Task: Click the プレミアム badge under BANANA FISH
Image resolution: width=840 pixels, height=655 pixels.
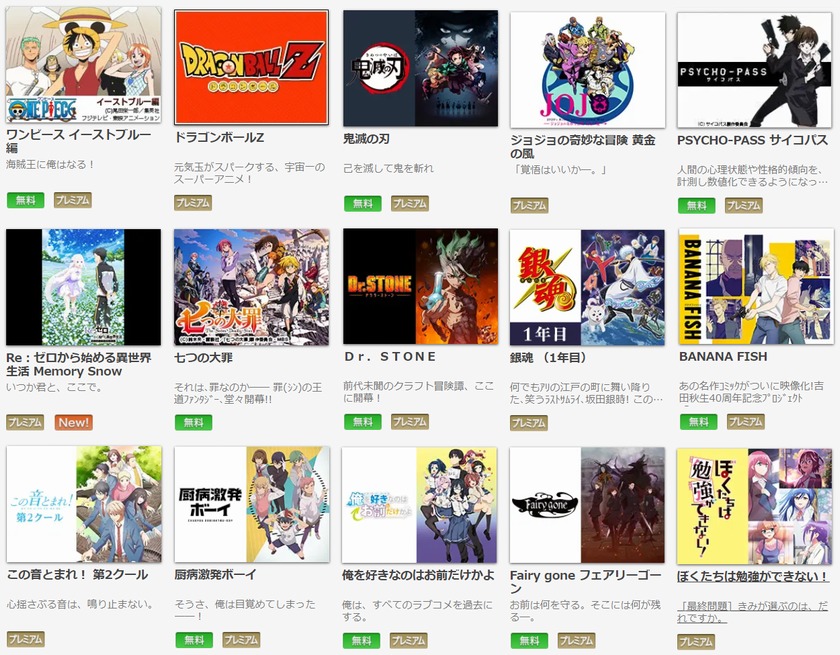Action: 746,422
